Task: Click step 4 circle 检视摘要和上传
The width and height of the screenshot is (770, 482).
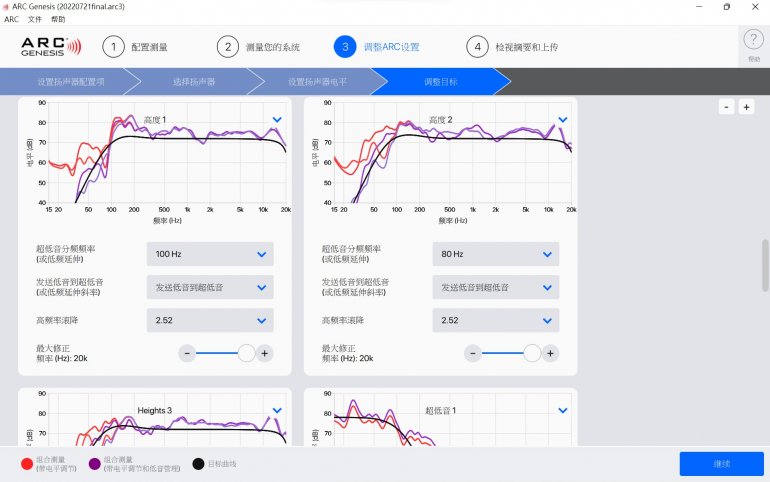Action: pyautogui.click(x=477, y=47)
